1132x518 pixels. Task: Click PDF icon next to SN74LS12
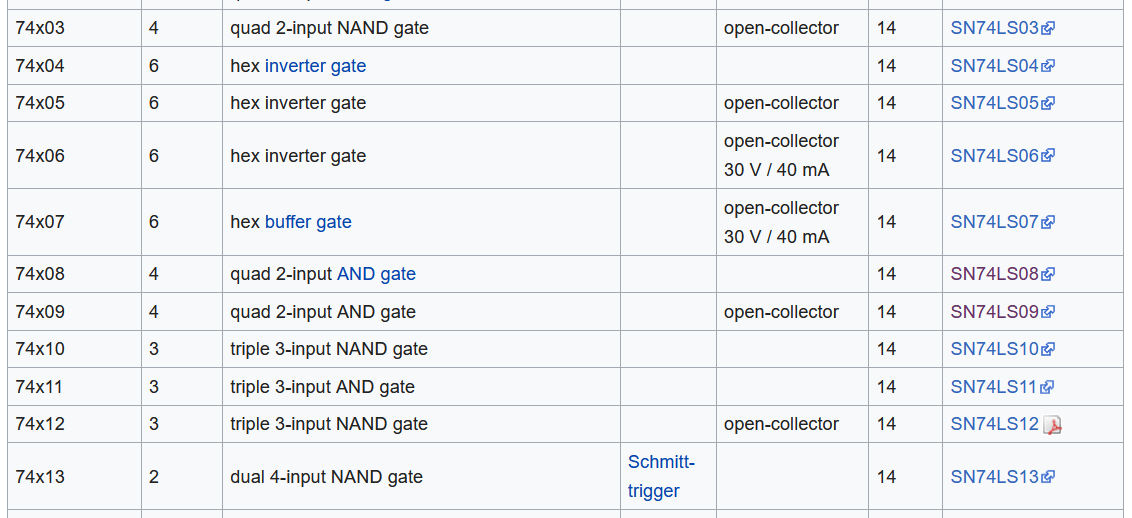(x=1052, y=425)
